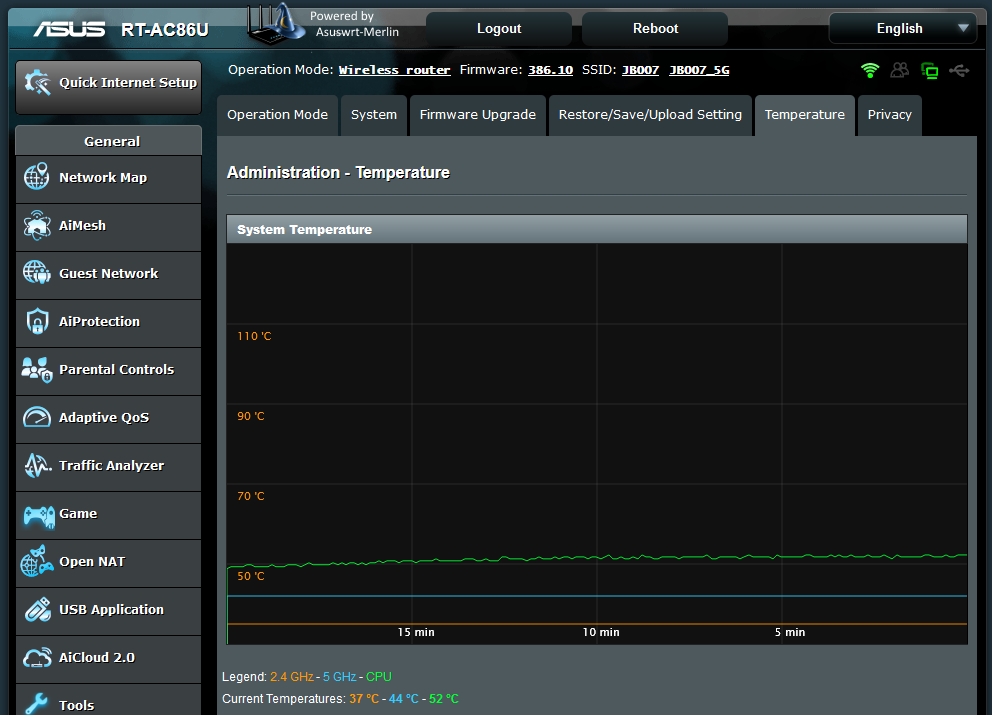This screenshot has height=715, width=992.
Task: Click the Quick Internet Setup button
Action: (108, 87)
